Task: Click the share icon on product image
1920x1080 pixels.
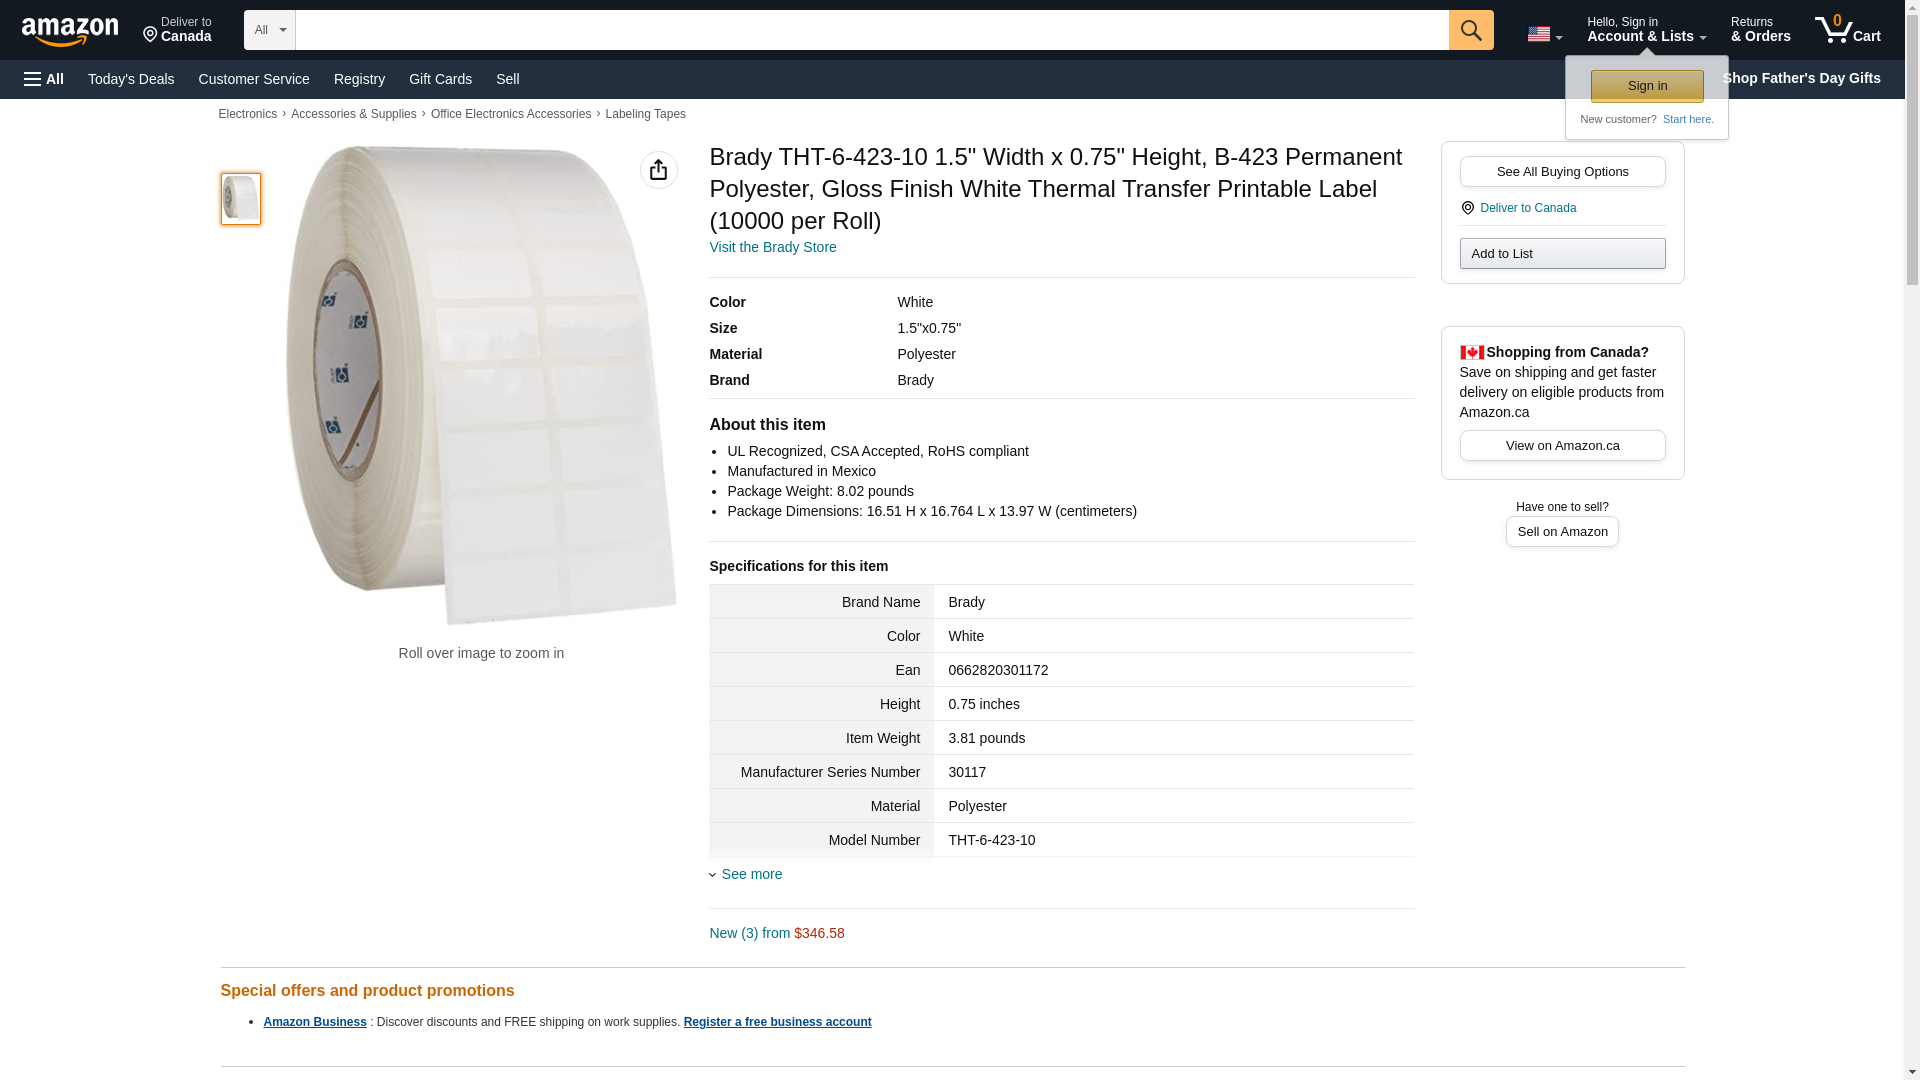Action: point(658,170)
